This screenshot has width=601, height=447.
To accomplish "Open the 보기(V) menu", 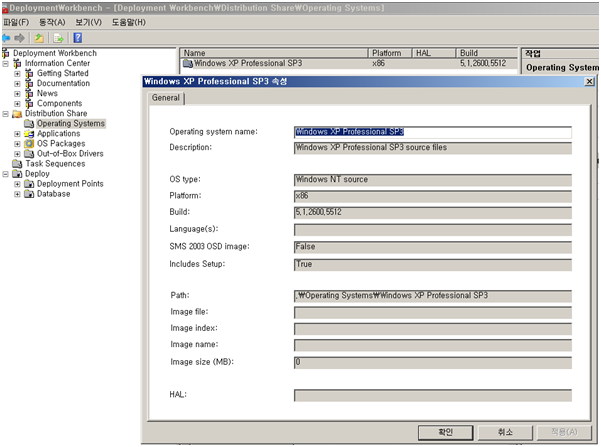I will (x=89, y=22).
